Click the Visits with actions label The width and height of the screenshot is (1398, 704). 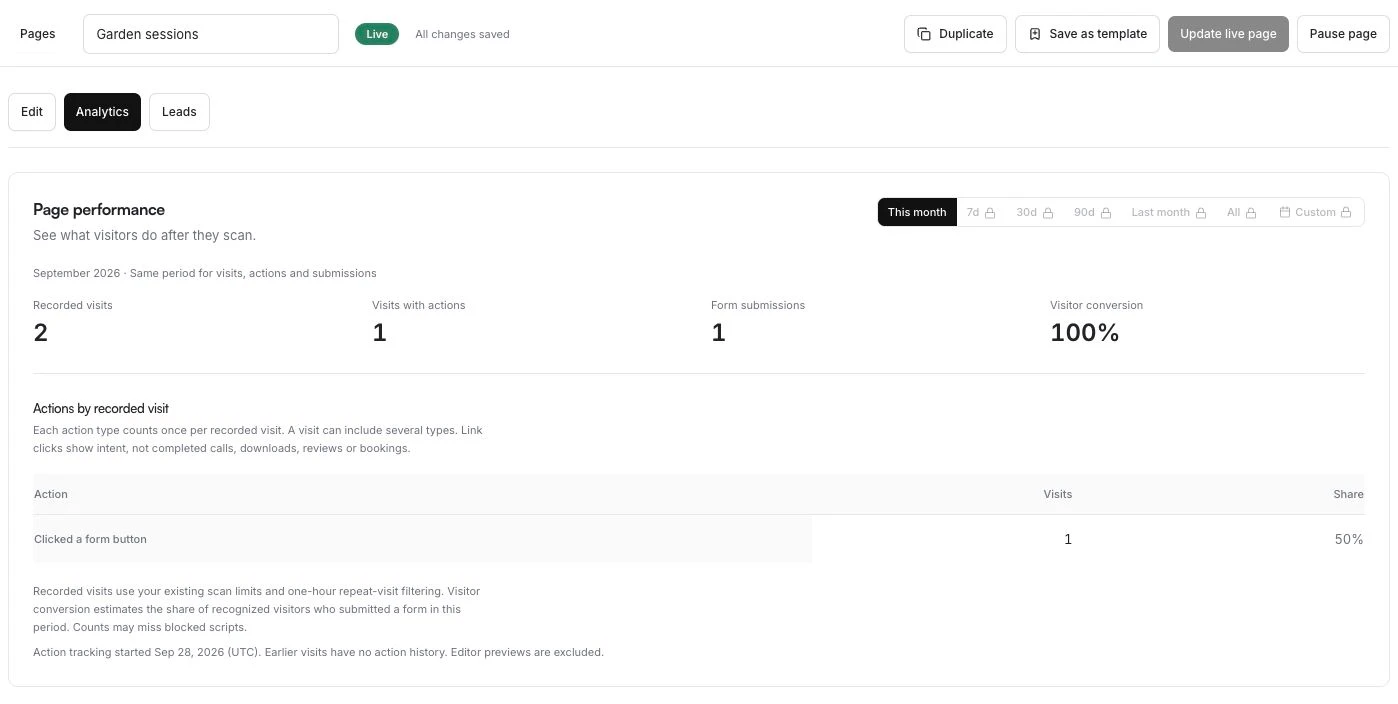[419, 305]
